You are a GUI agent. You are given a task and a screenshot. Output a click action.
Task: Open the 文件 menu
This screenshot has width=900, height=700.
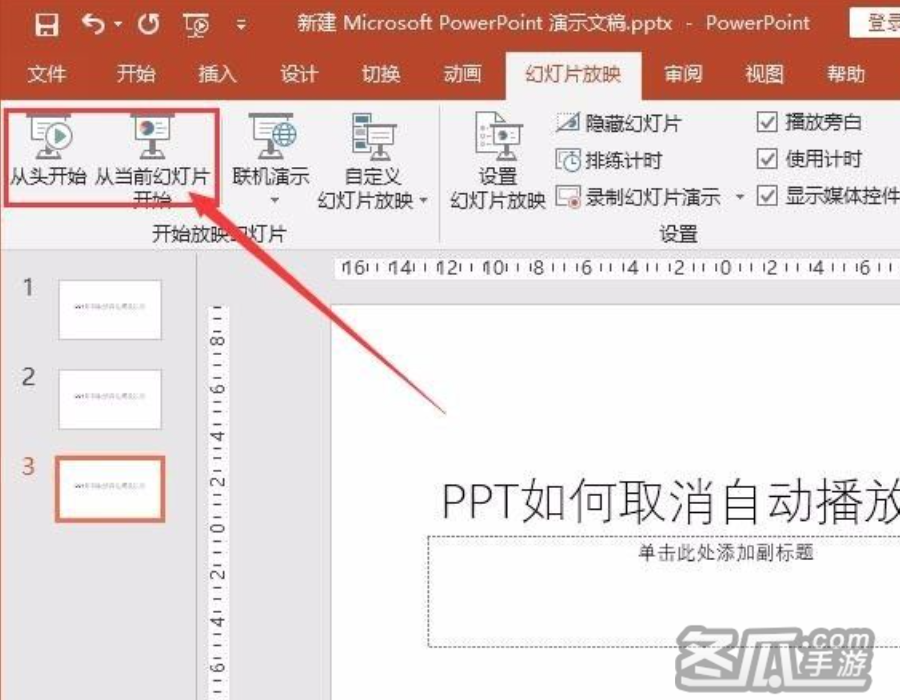point(46,74)
